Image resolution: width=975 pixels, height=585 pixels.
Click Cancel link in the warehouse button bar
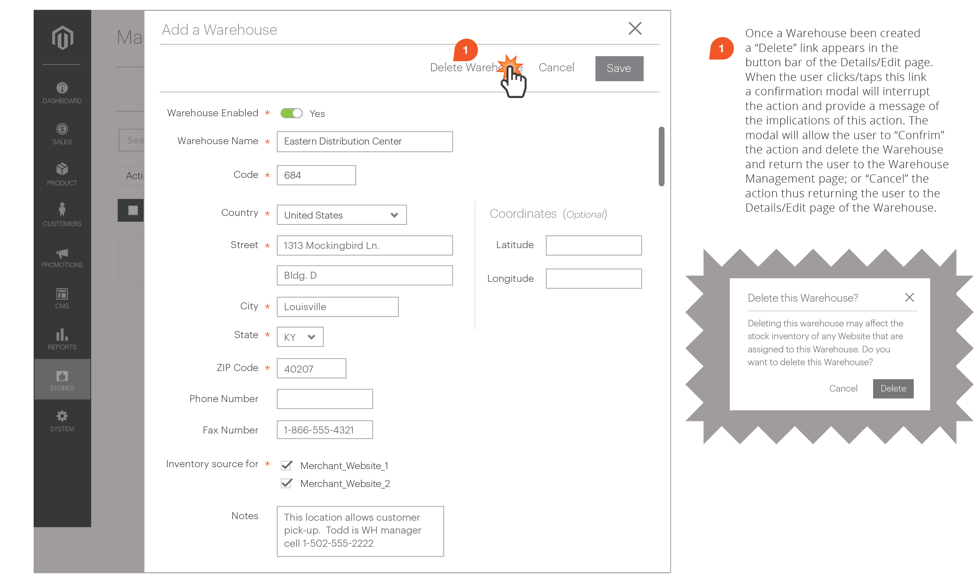556,68
